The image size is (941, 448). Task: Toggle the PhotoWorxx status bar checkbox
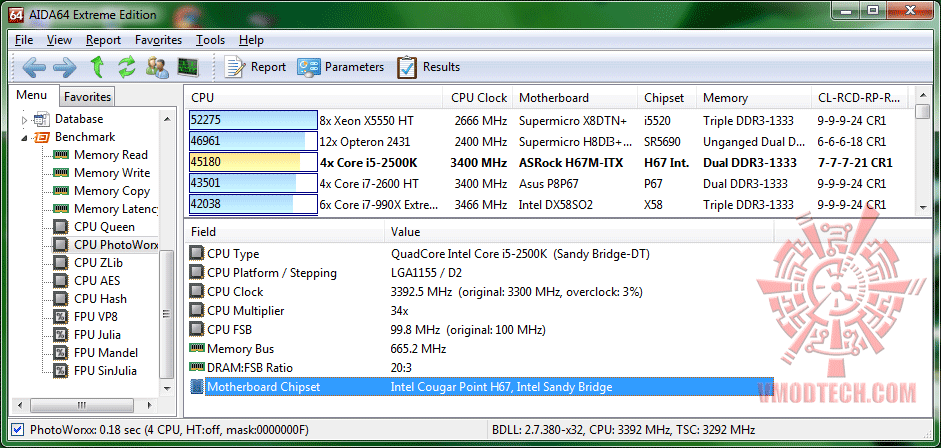(17, 429)
